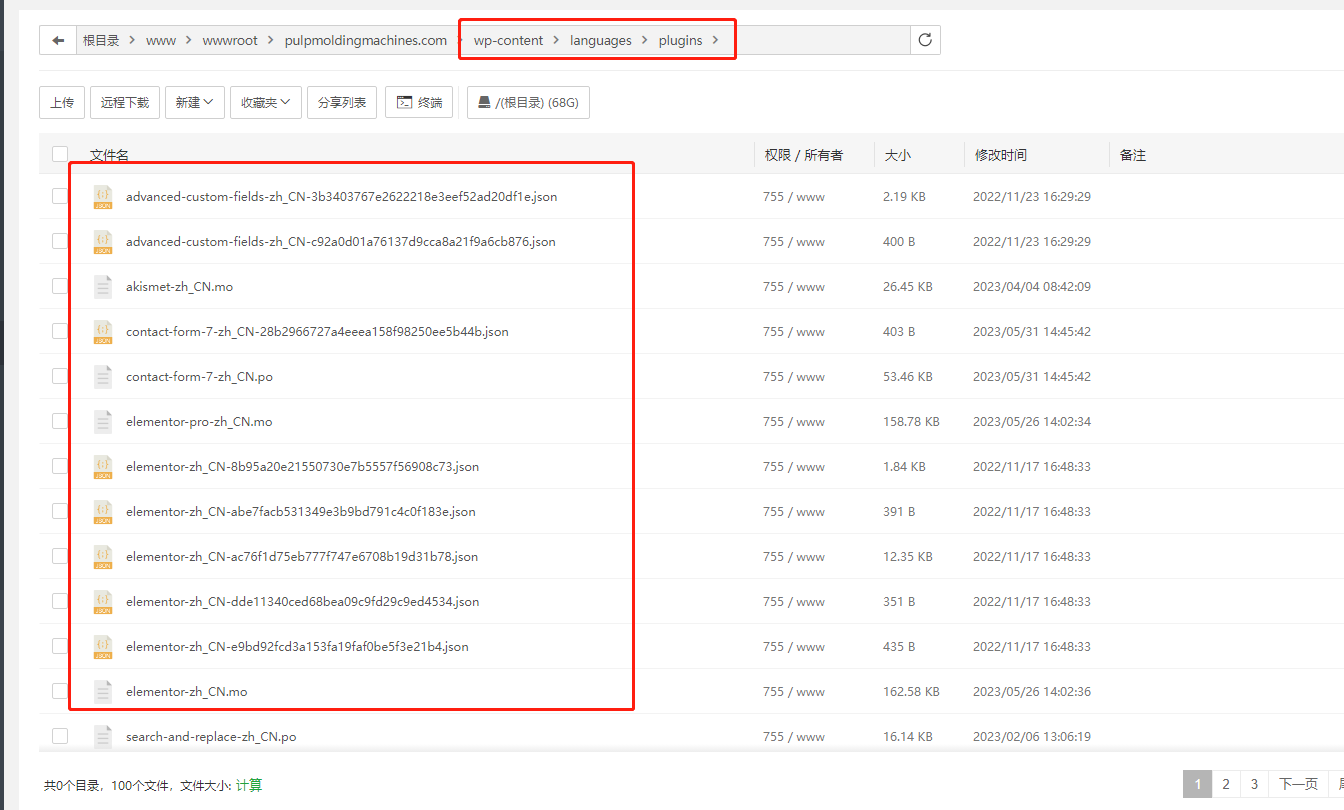Check box for akismet-zh_CN.mo row
Screen dimensions: 1344x810
pyautogui.click(x=60, y=286)
